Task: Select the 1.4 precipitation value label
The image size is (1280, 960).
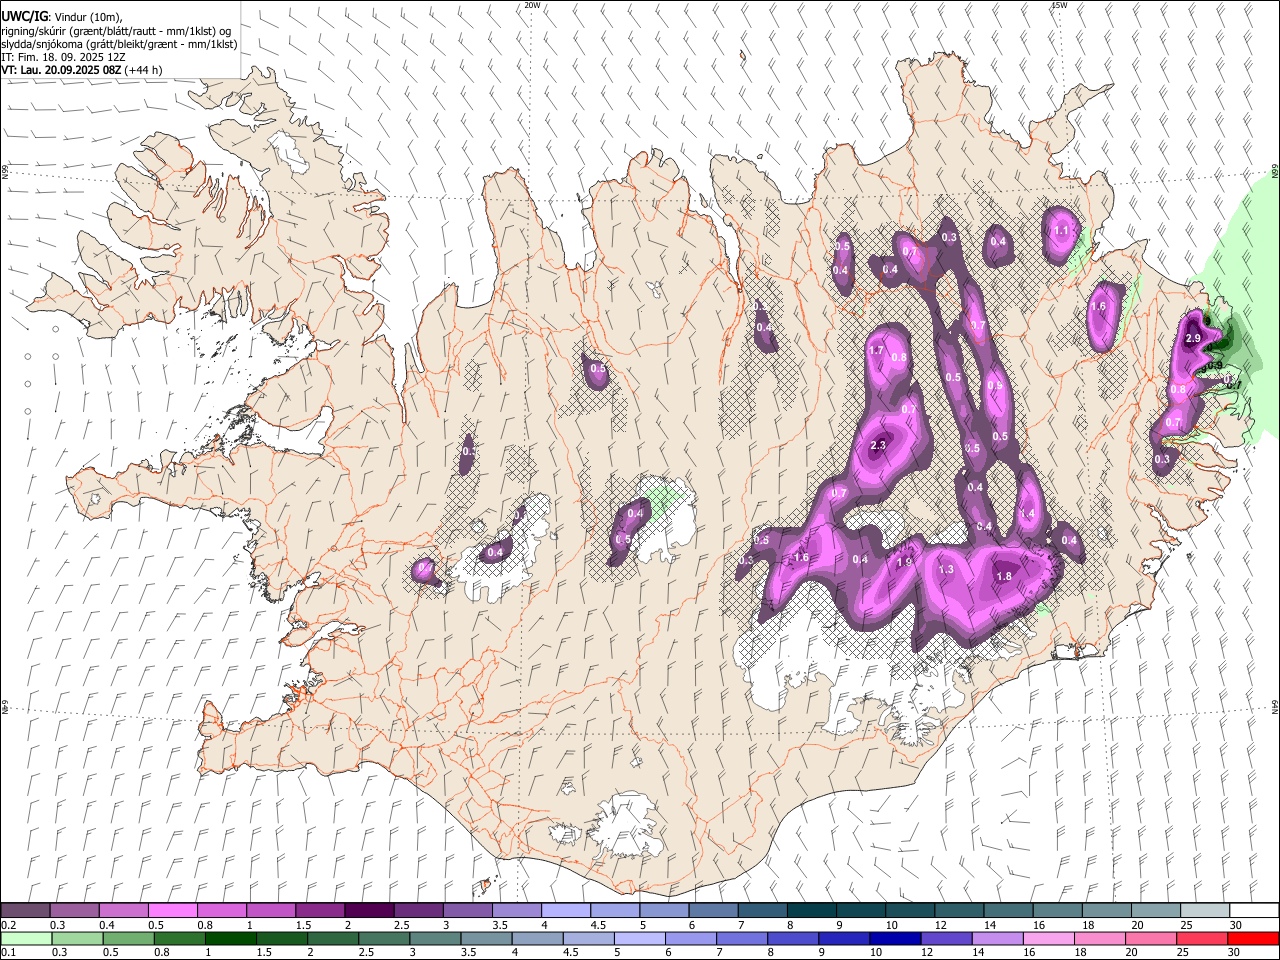Action: [1027, 513]
